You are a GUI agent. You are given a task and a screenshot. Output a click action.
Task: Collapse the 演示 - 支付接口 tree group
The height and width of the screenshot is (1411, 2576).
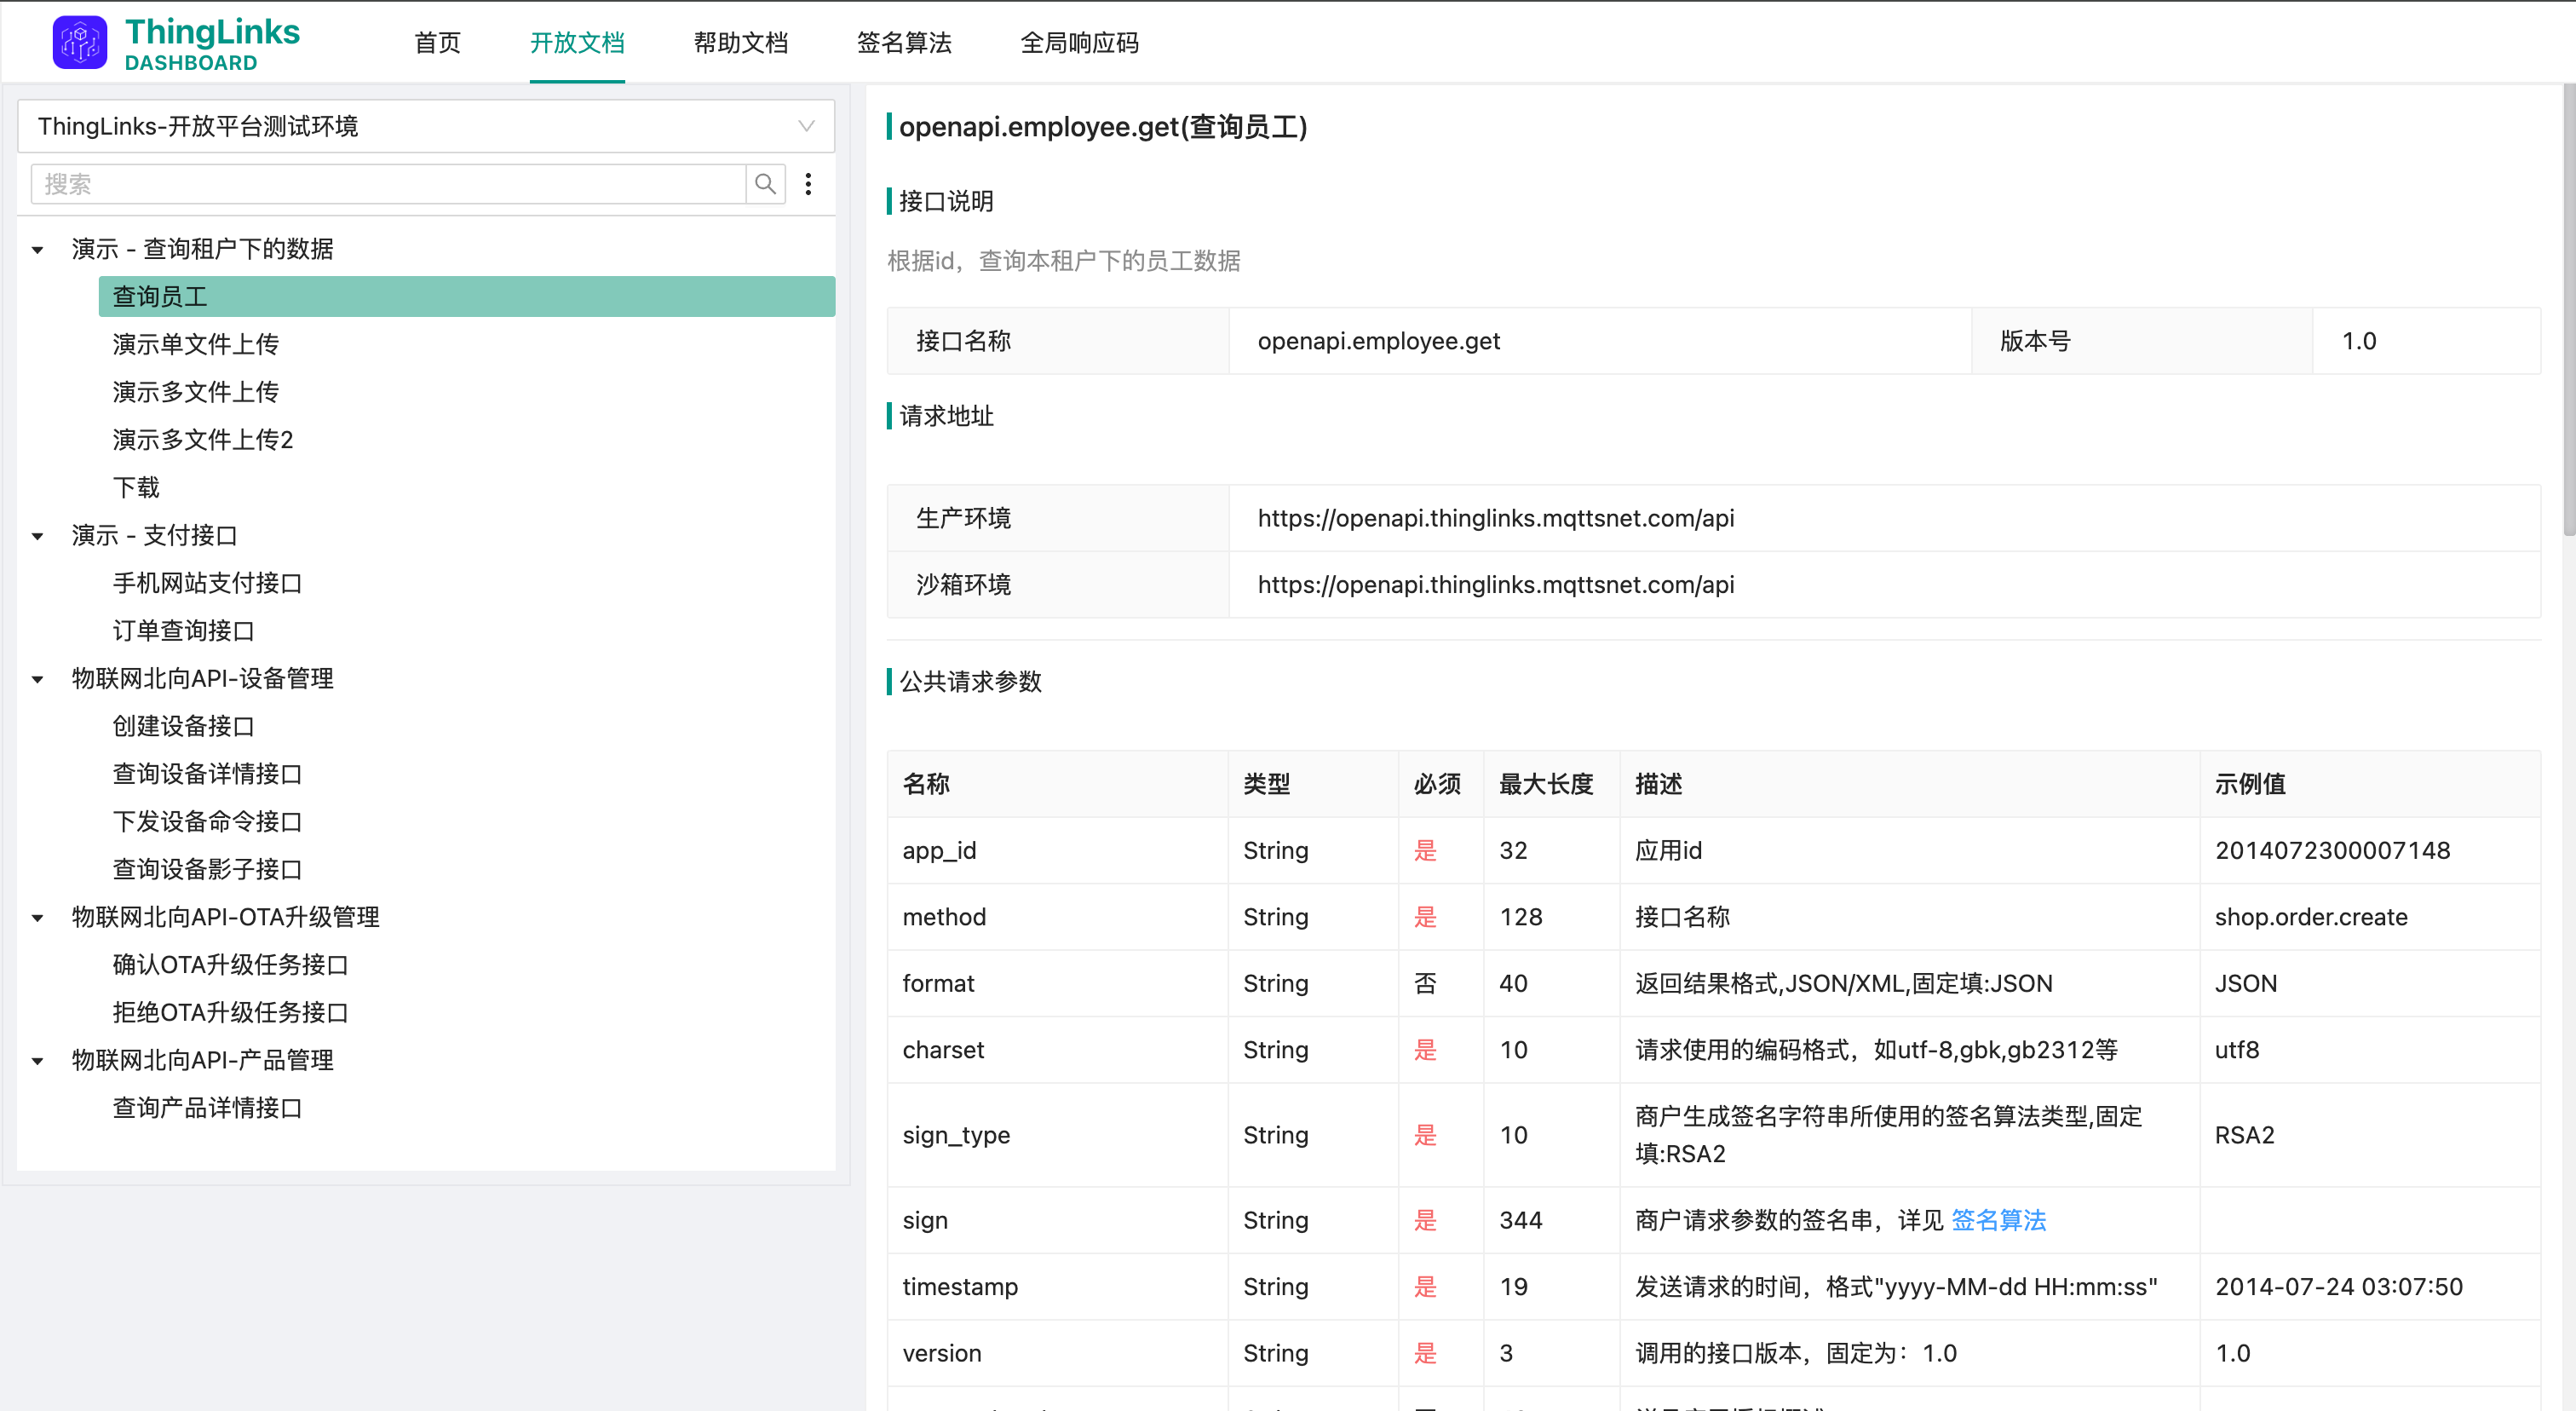(x=38, y=536)
